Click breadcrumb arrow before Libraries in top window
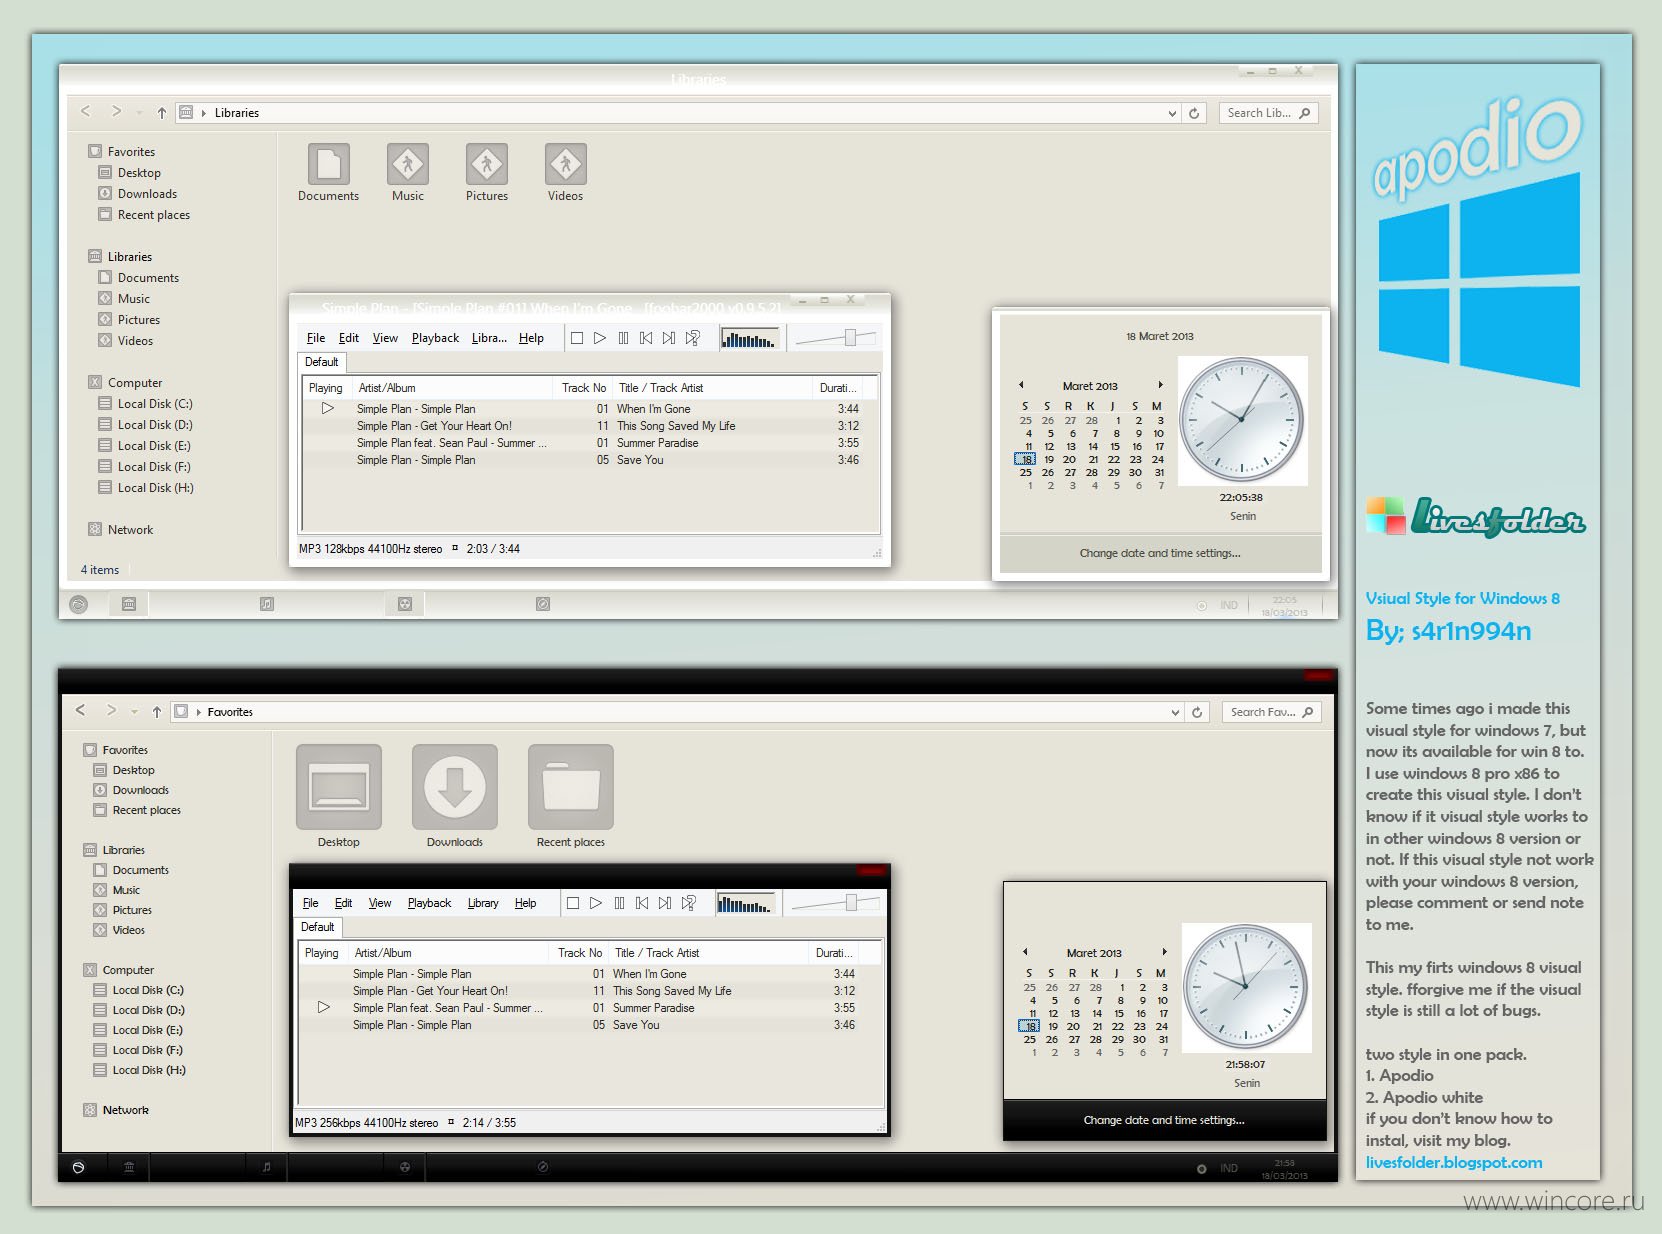 coord(204,113)
